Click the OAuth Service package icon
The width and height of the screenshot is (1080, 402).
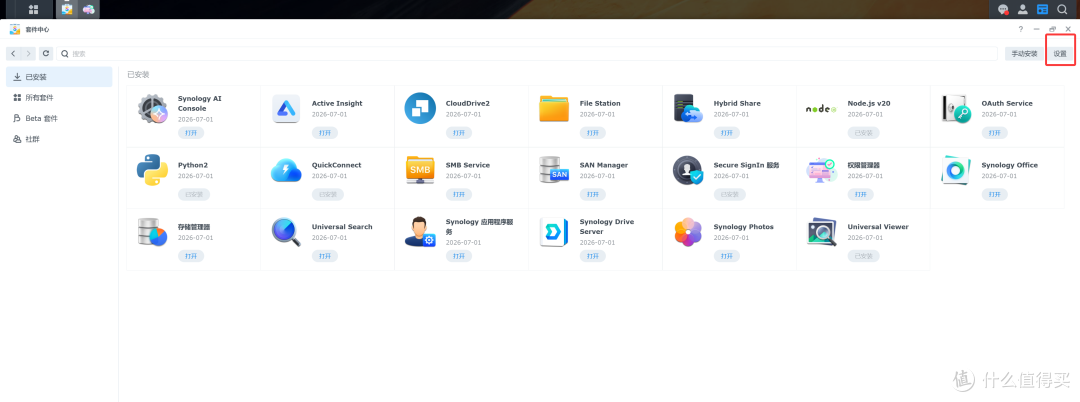[956, 109]
